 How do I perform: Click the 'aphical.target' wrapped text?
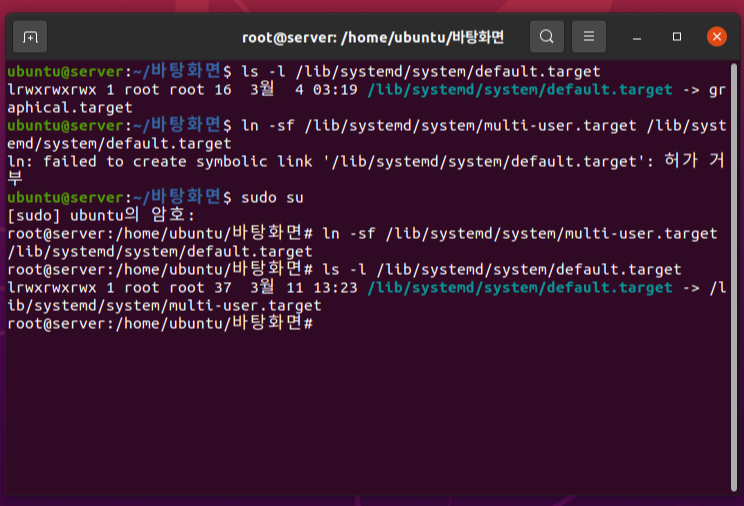(x=70, y=108)
